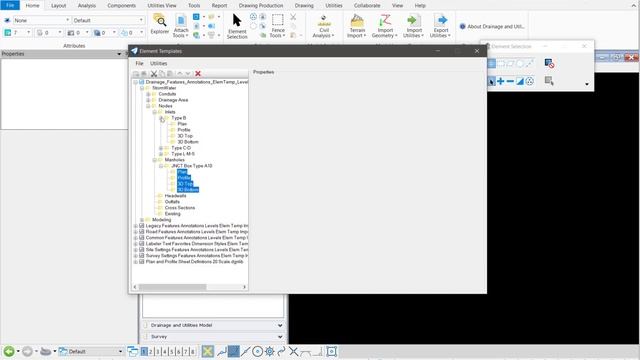Select the Headwalls folder in tree

click(176, 196)
